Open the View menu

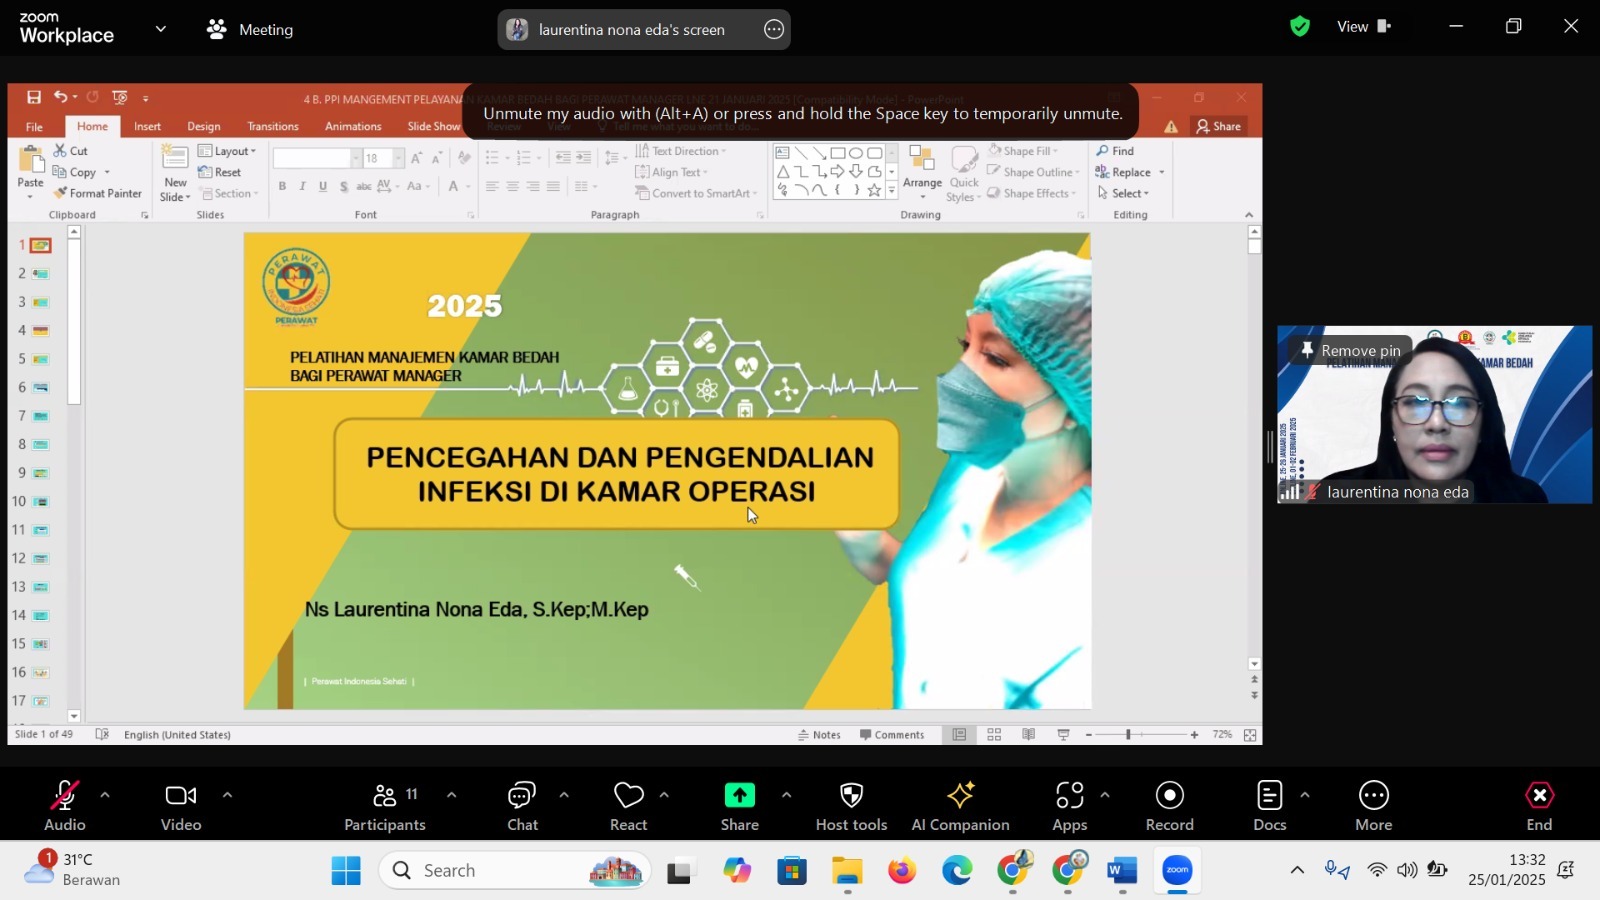pos(1363,27)
